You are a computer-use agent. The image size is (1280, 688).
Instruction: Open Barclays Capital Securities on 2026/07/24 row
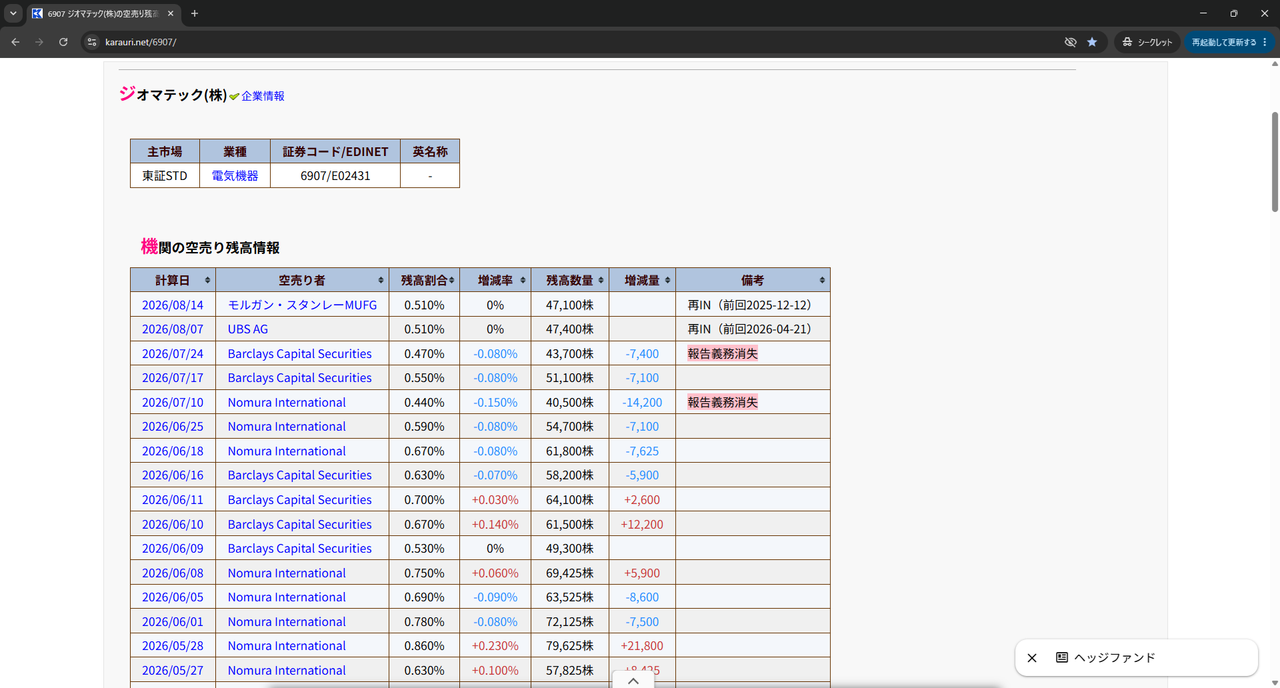300,354
